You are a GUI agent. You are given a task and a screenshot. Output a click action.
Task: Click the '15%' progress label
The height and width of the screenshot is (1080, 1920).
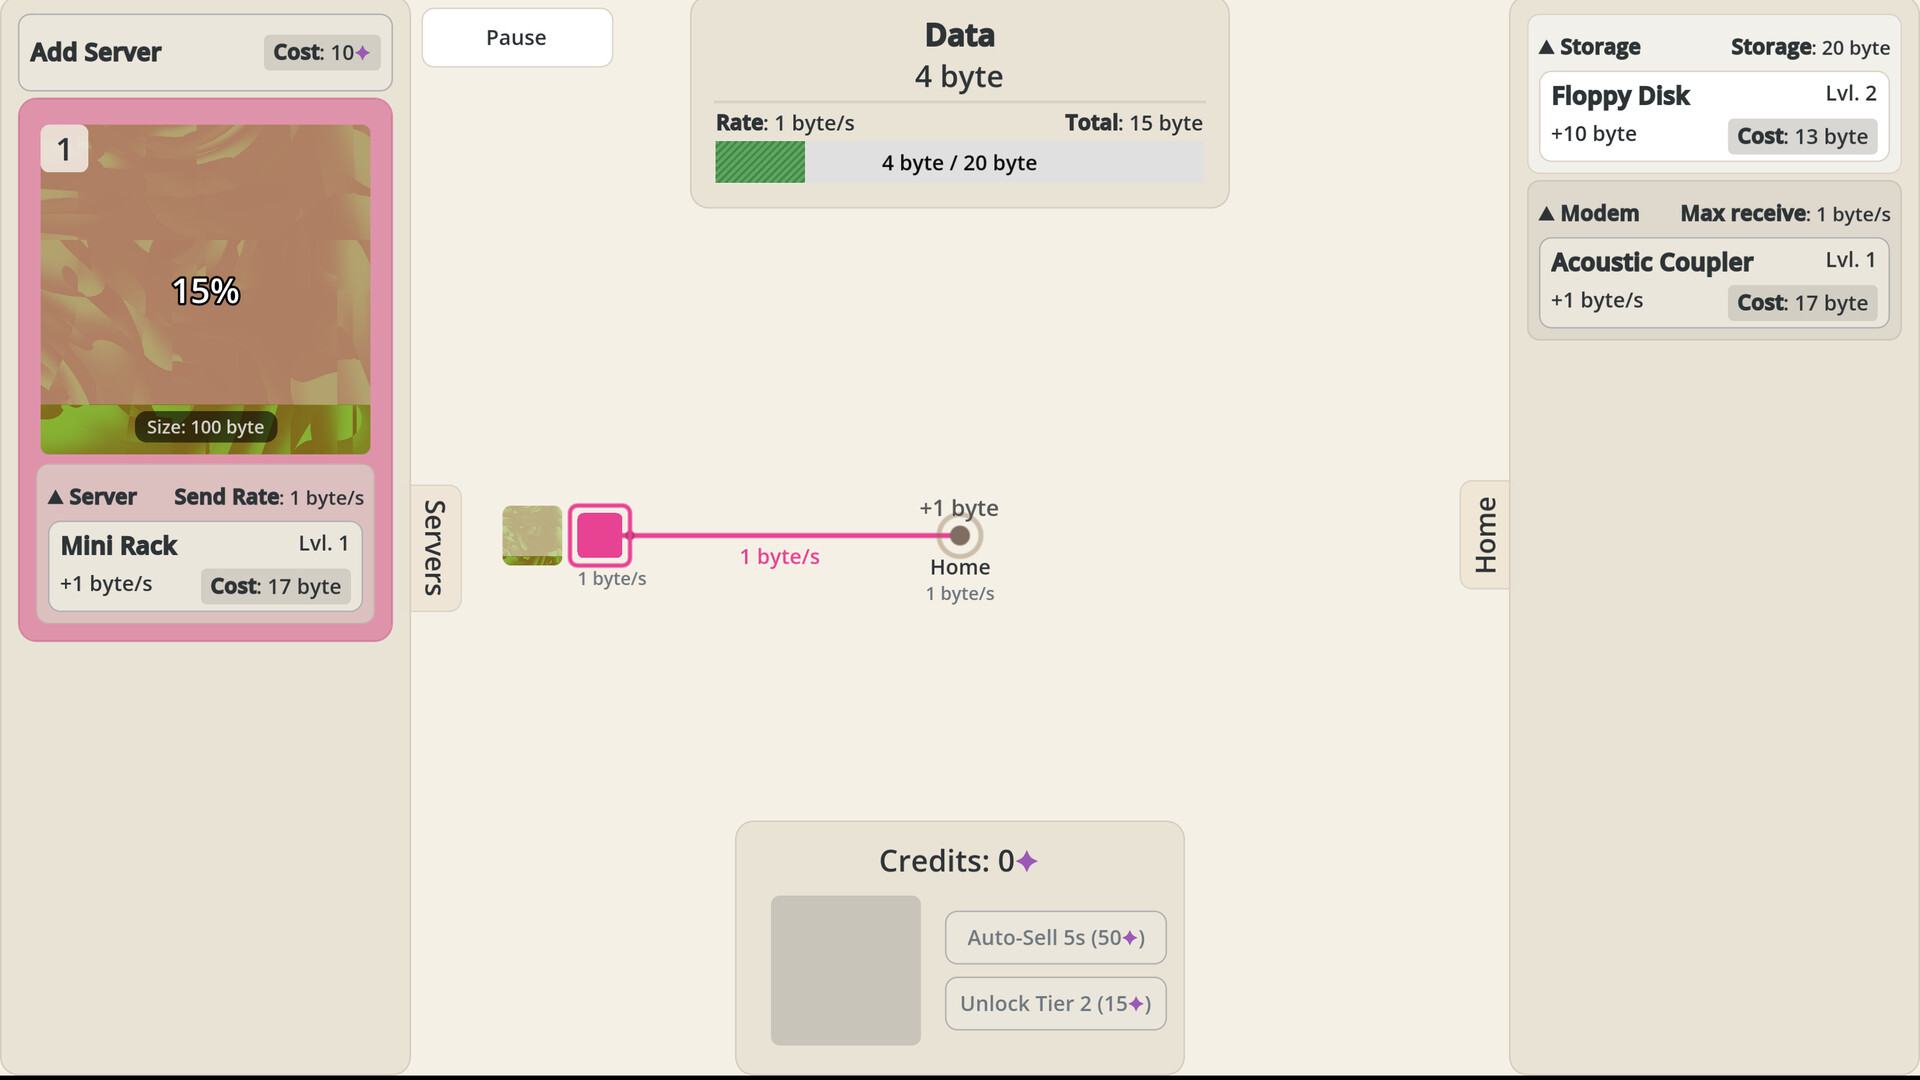(205, 291)
